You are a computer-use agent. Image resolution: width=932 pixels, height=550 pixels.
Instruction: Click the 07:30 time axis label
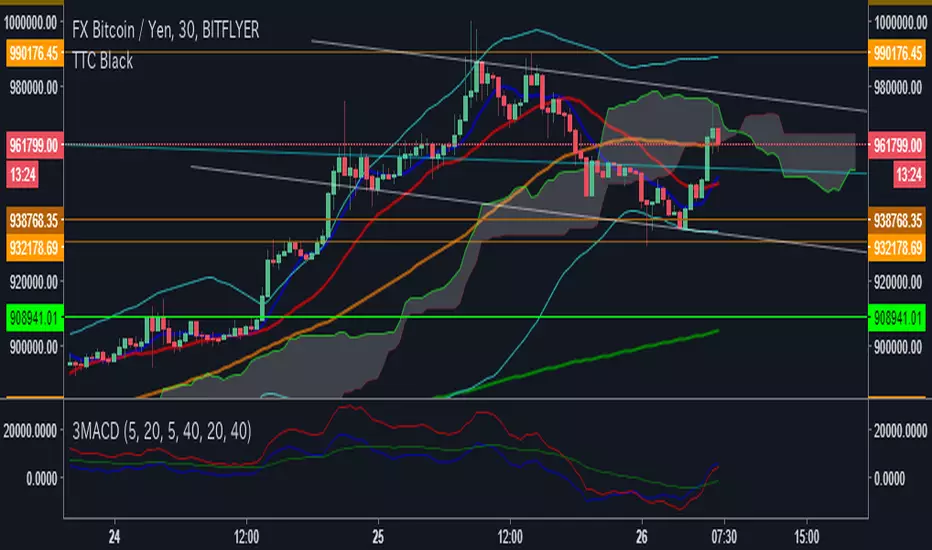coord(723,537)
